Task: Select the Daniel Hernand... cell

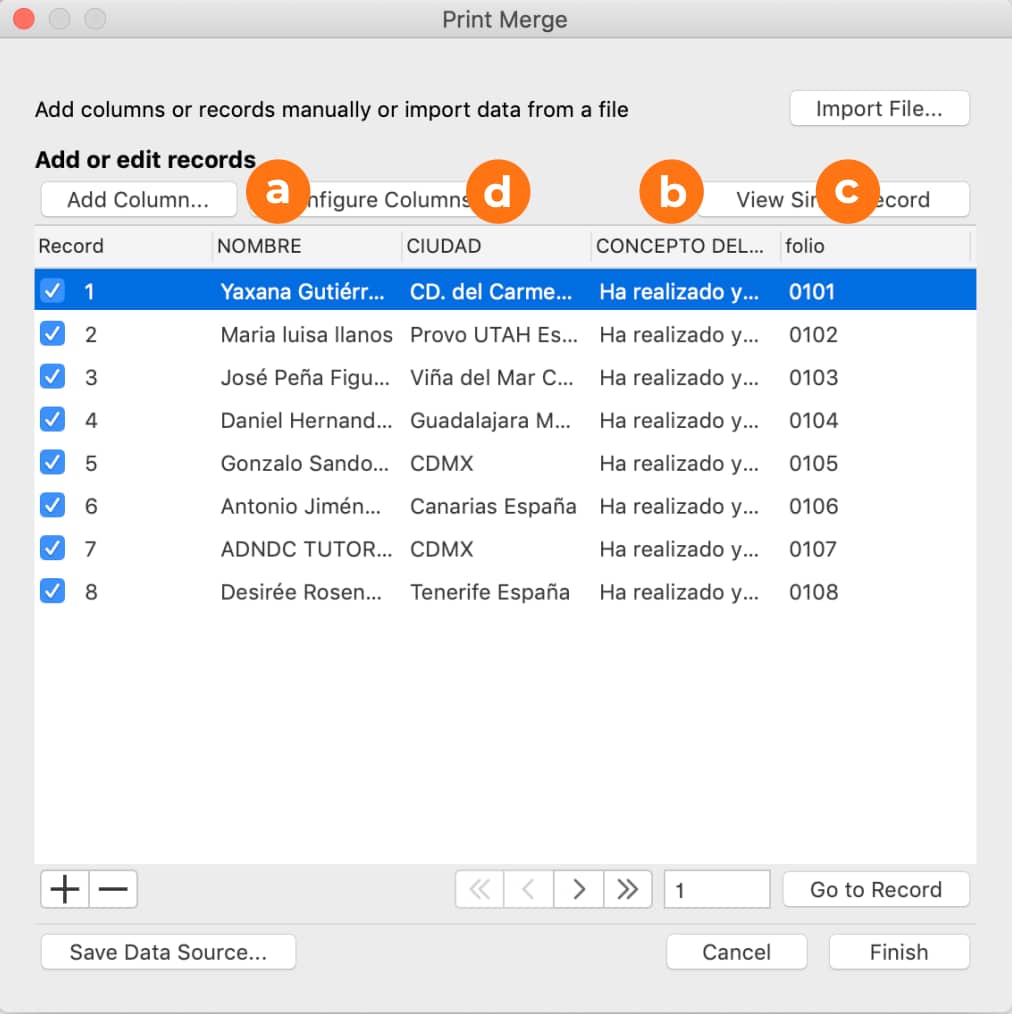Action: point(307,420)
